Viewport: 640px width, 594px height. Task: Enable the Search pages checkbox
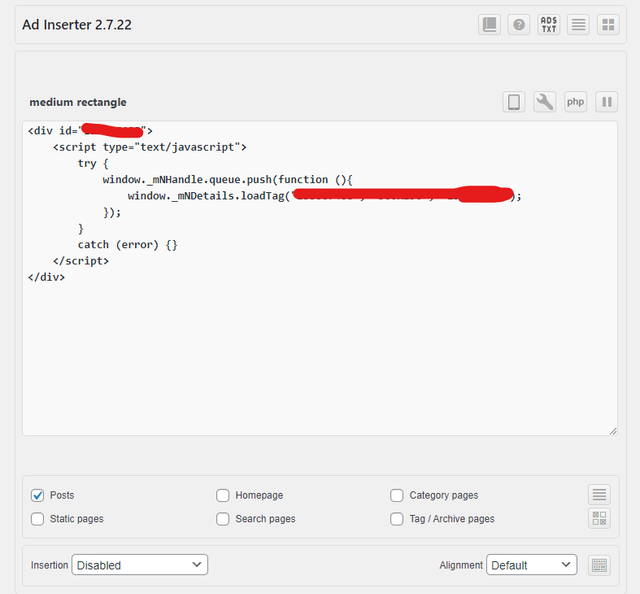[223, 519]
